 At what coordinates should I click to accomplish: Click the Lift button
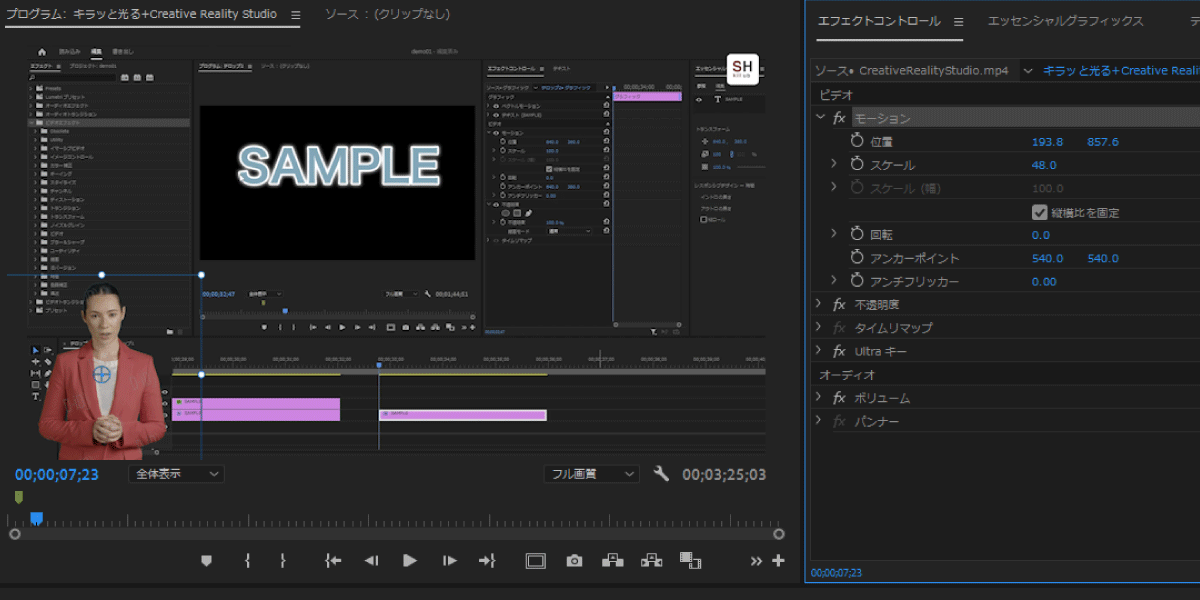coord(611,561)
